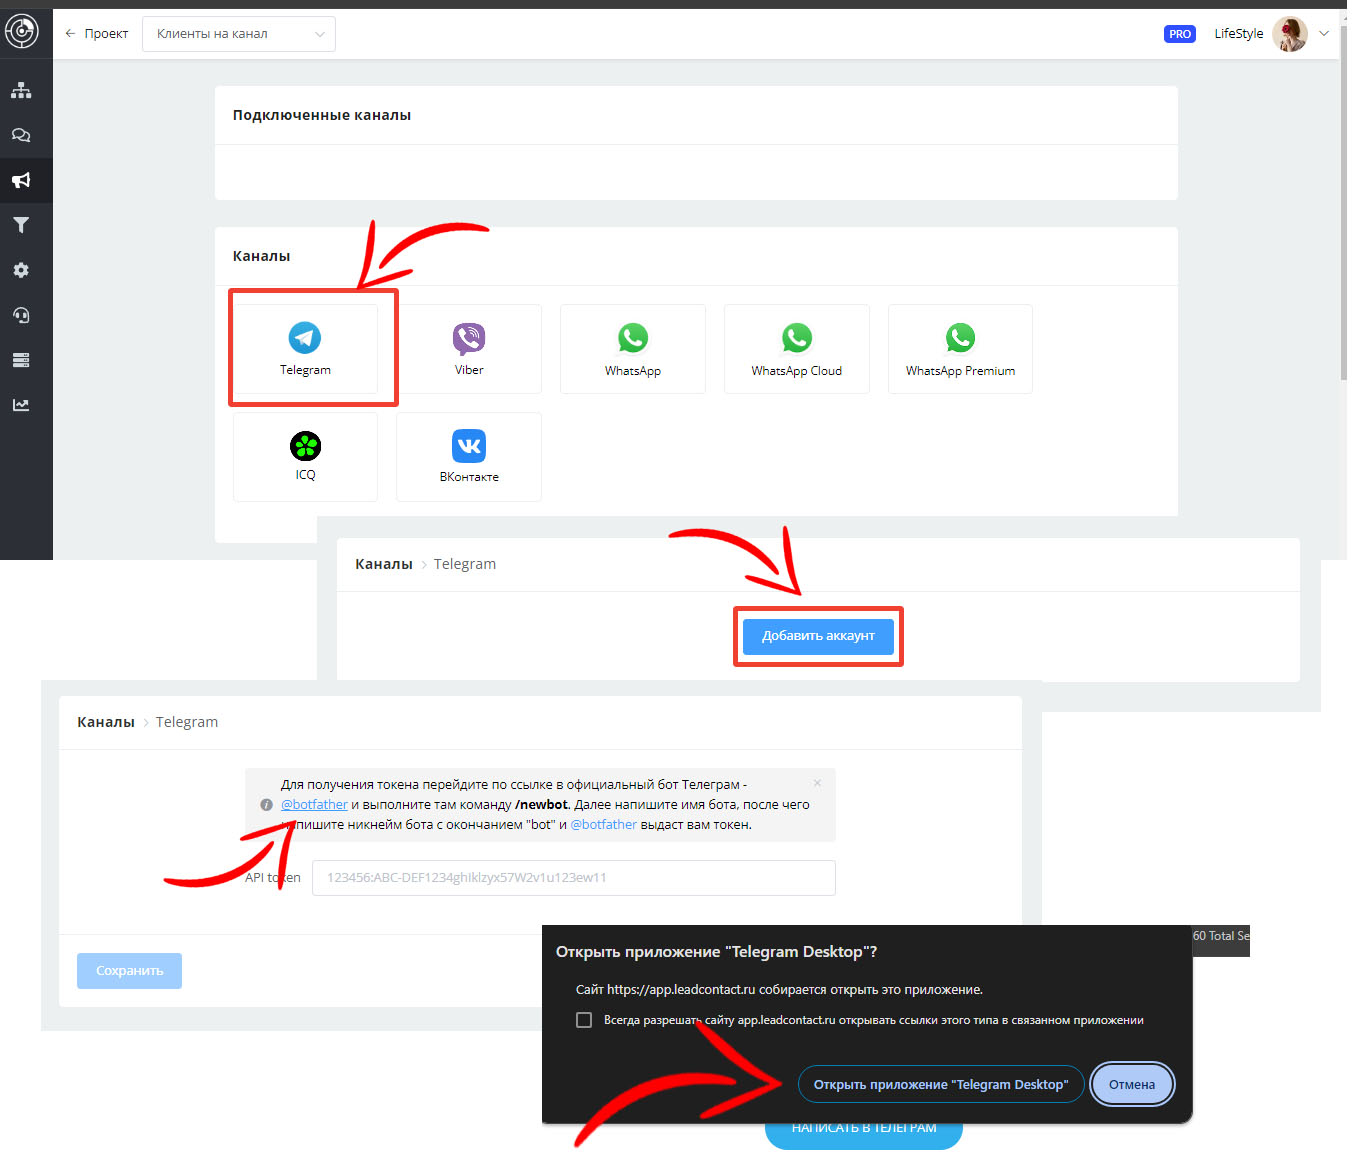Click the second @botfather link
This screenshot has height=1174, width=1366.
[x=603, y=825]
